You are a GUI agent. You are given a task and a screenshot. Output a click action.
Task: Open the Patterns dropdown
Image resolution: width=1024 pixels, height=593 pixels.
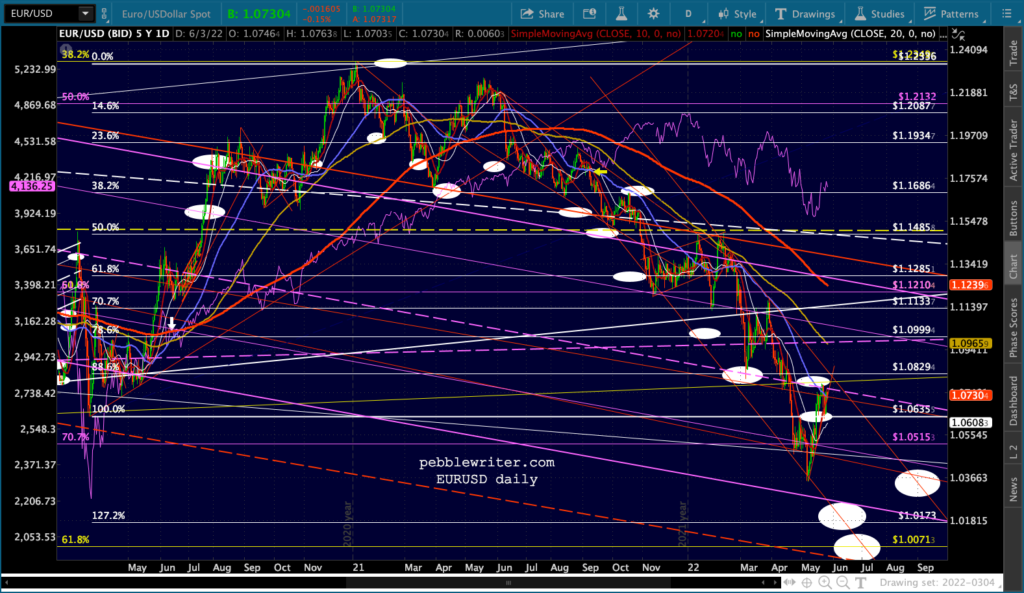point(952,14)
